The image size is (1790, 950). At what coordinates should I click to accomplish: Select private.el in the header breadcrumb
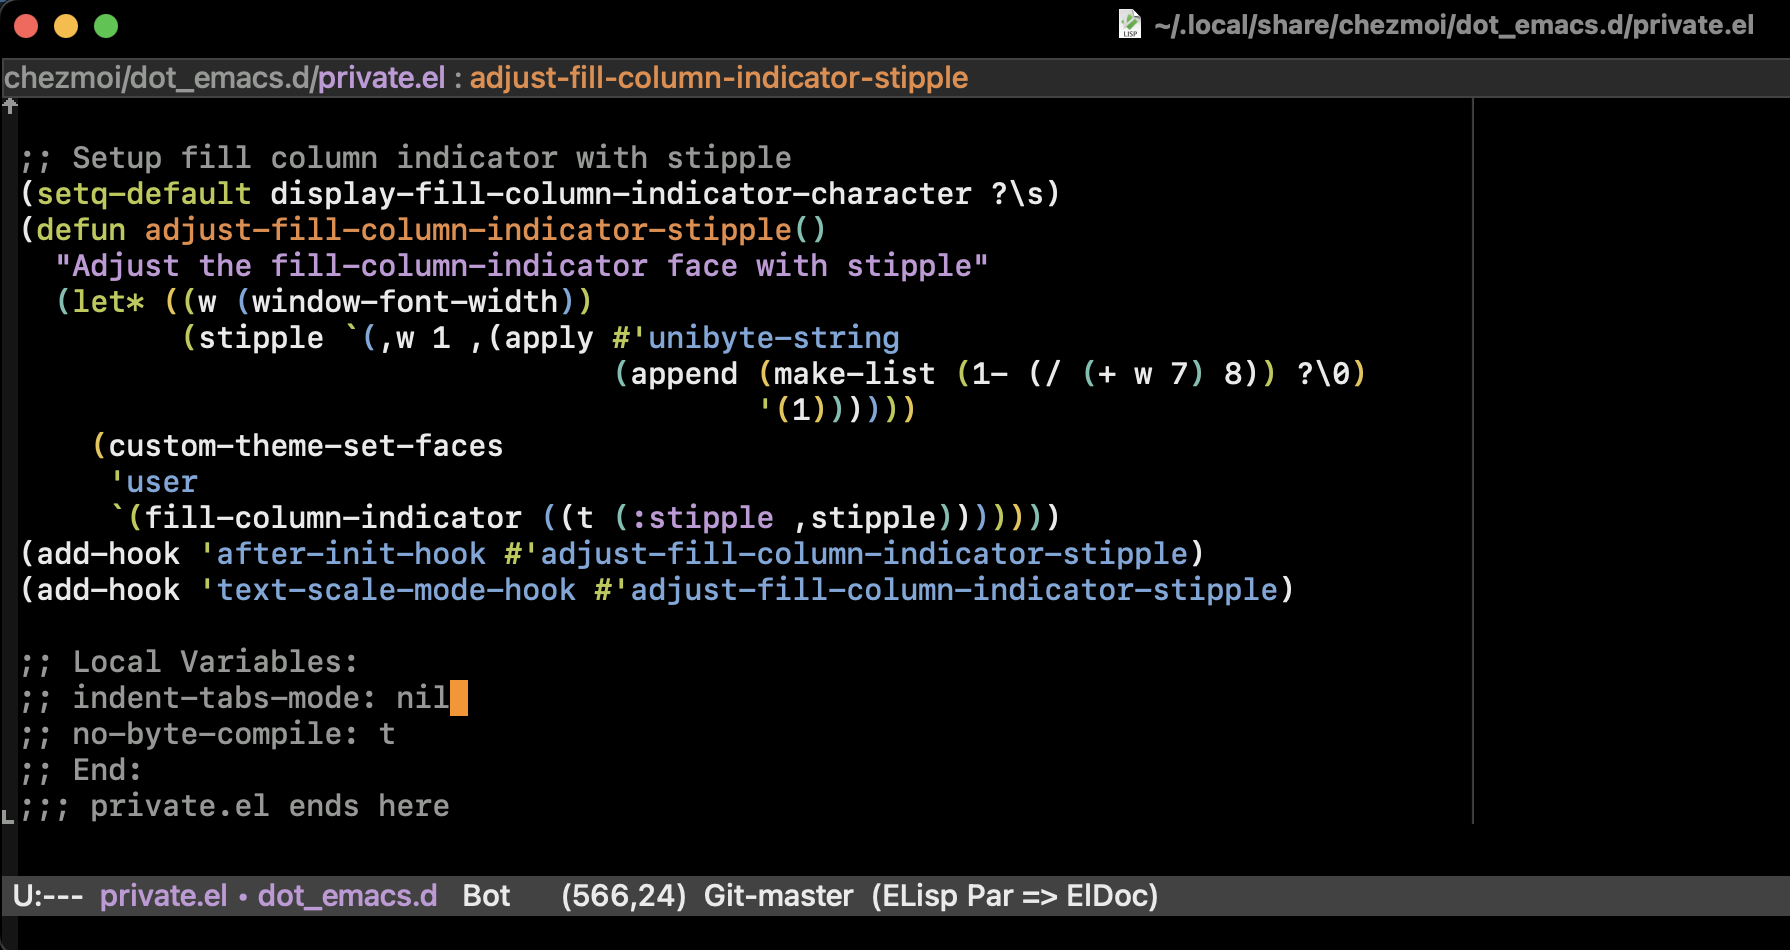[381, 78]
